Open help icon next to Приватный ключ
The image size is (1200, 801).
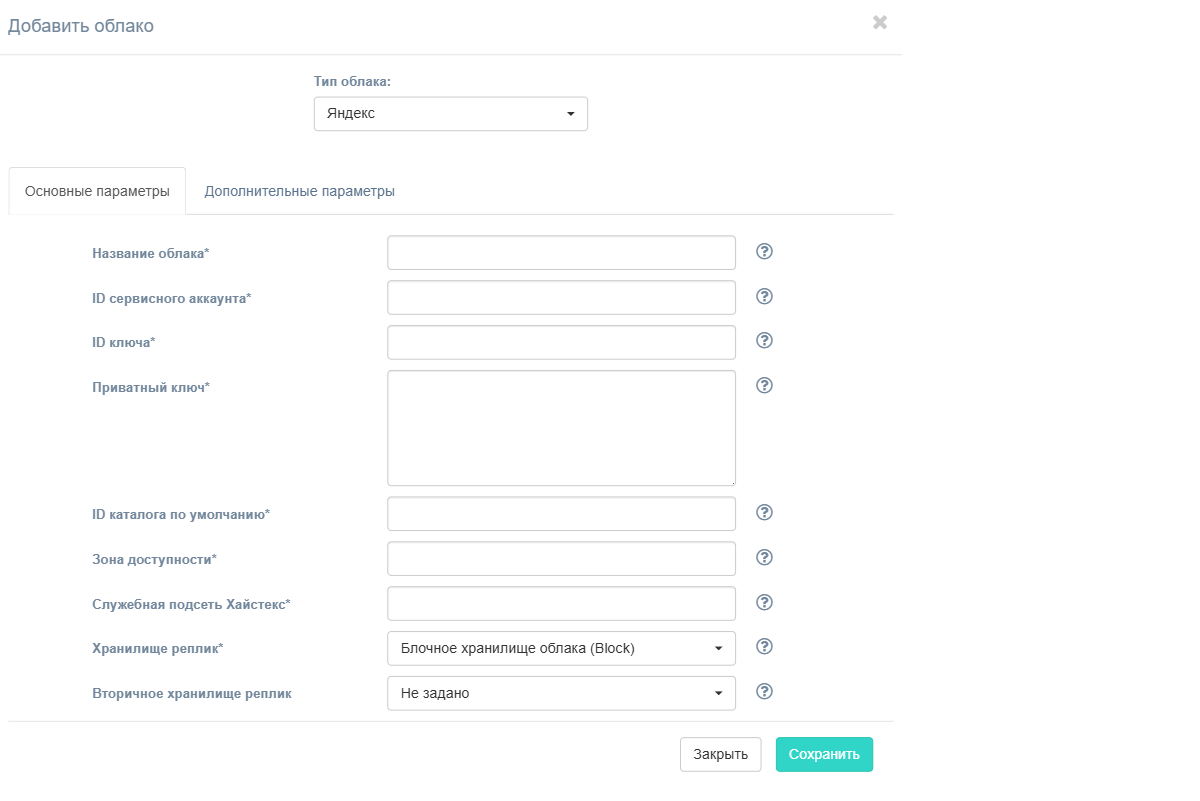coord(765,385)
